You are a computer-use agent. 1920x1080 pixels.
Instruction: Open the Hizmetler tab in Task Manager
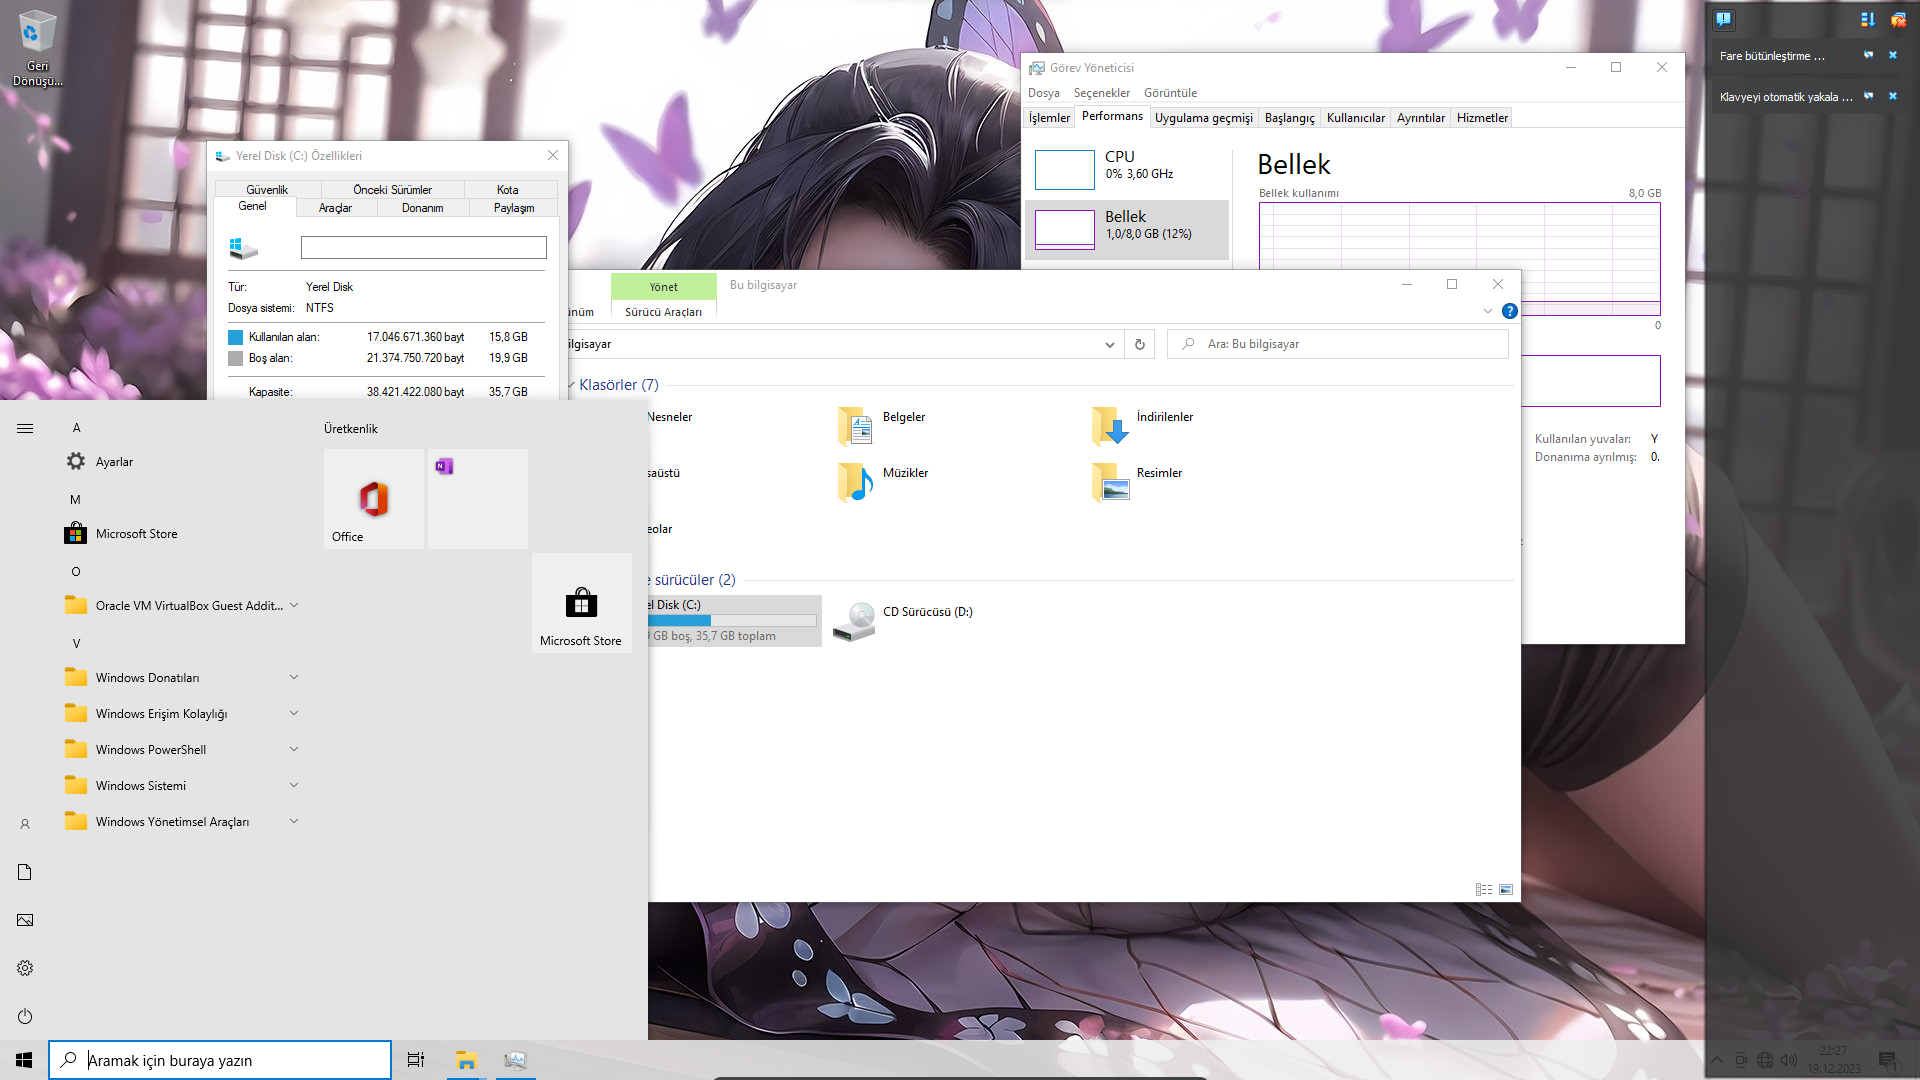click(1482, 118)
